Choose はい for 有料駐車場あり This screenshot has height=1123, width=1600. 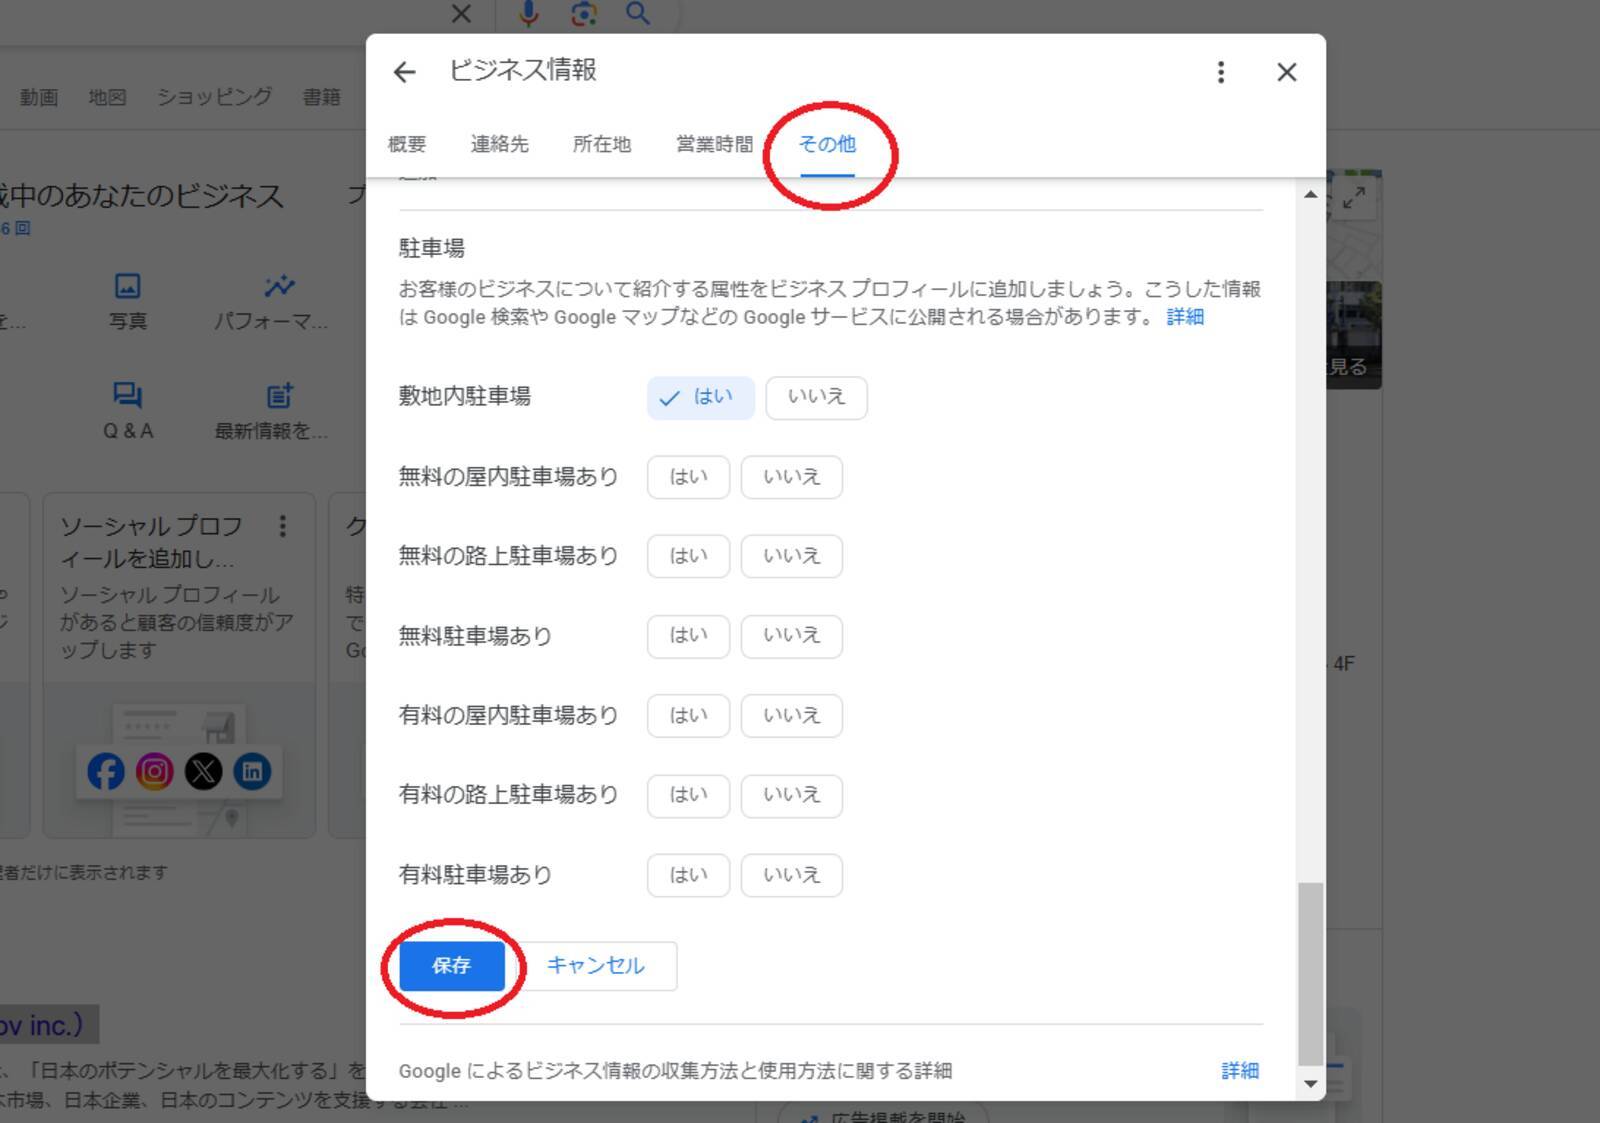pyautogui.click(x=688, y=875)
